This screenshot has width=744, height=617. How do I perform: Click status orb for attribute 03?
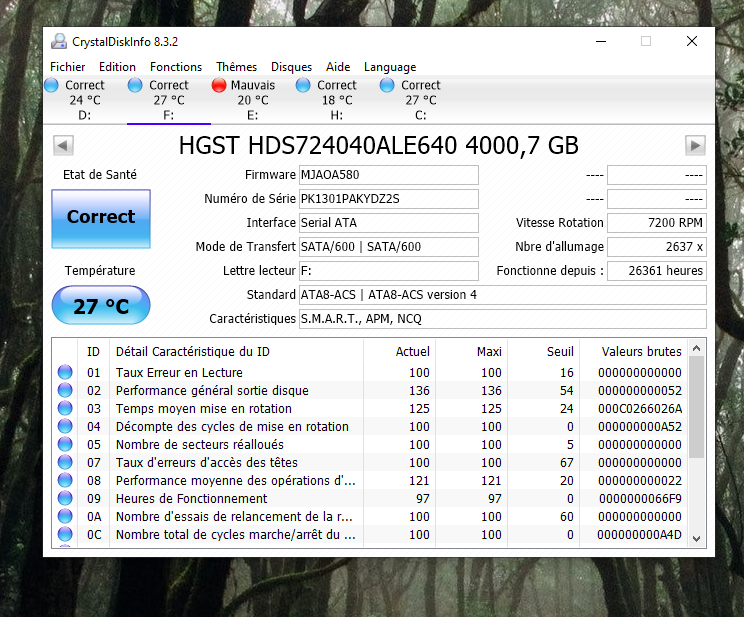(x=65, y=408)
